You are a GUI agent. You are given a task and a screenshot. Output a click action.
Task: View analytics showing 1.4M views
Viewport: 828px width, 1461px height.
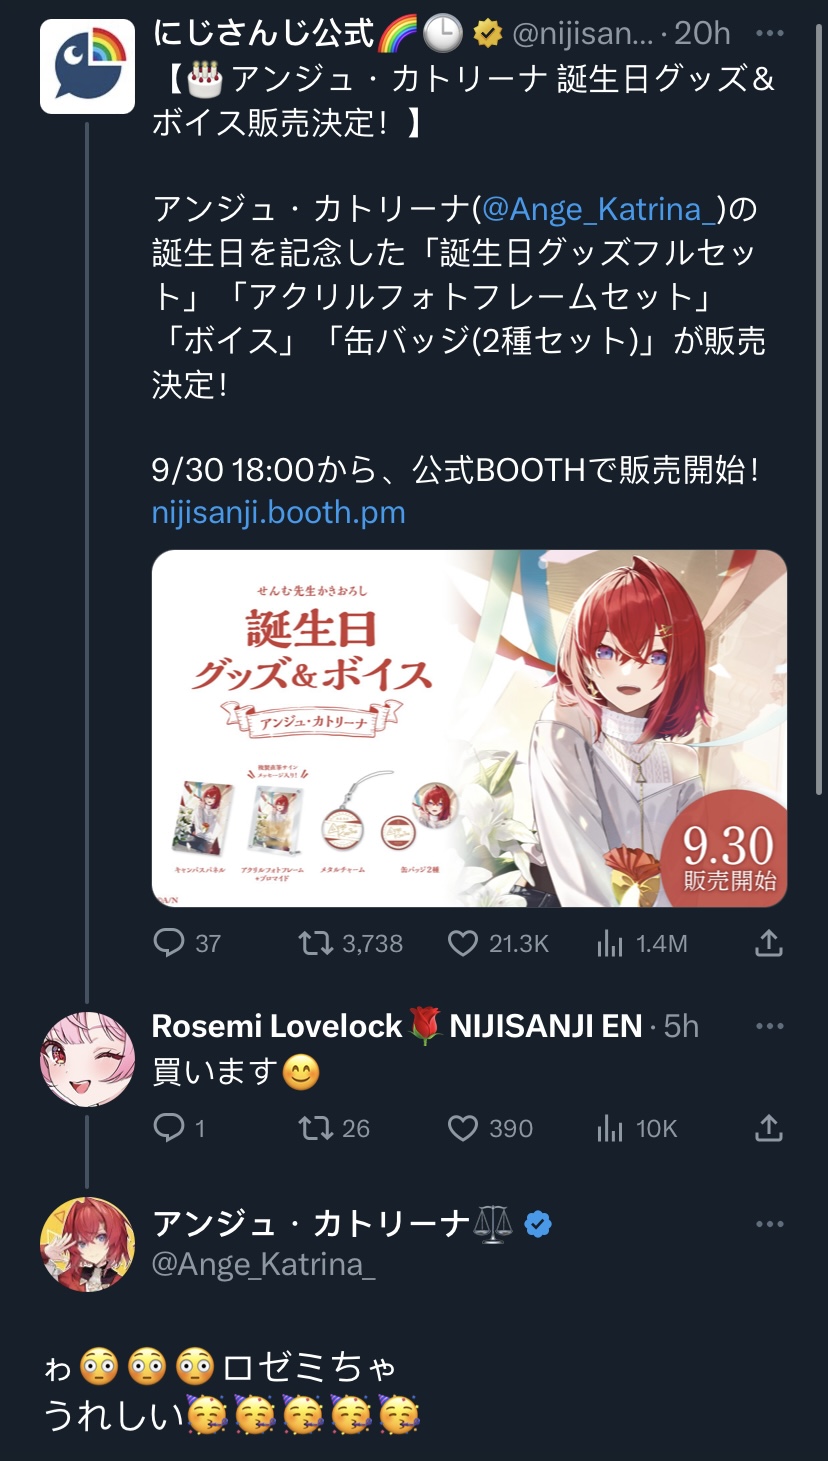[641, 943]
